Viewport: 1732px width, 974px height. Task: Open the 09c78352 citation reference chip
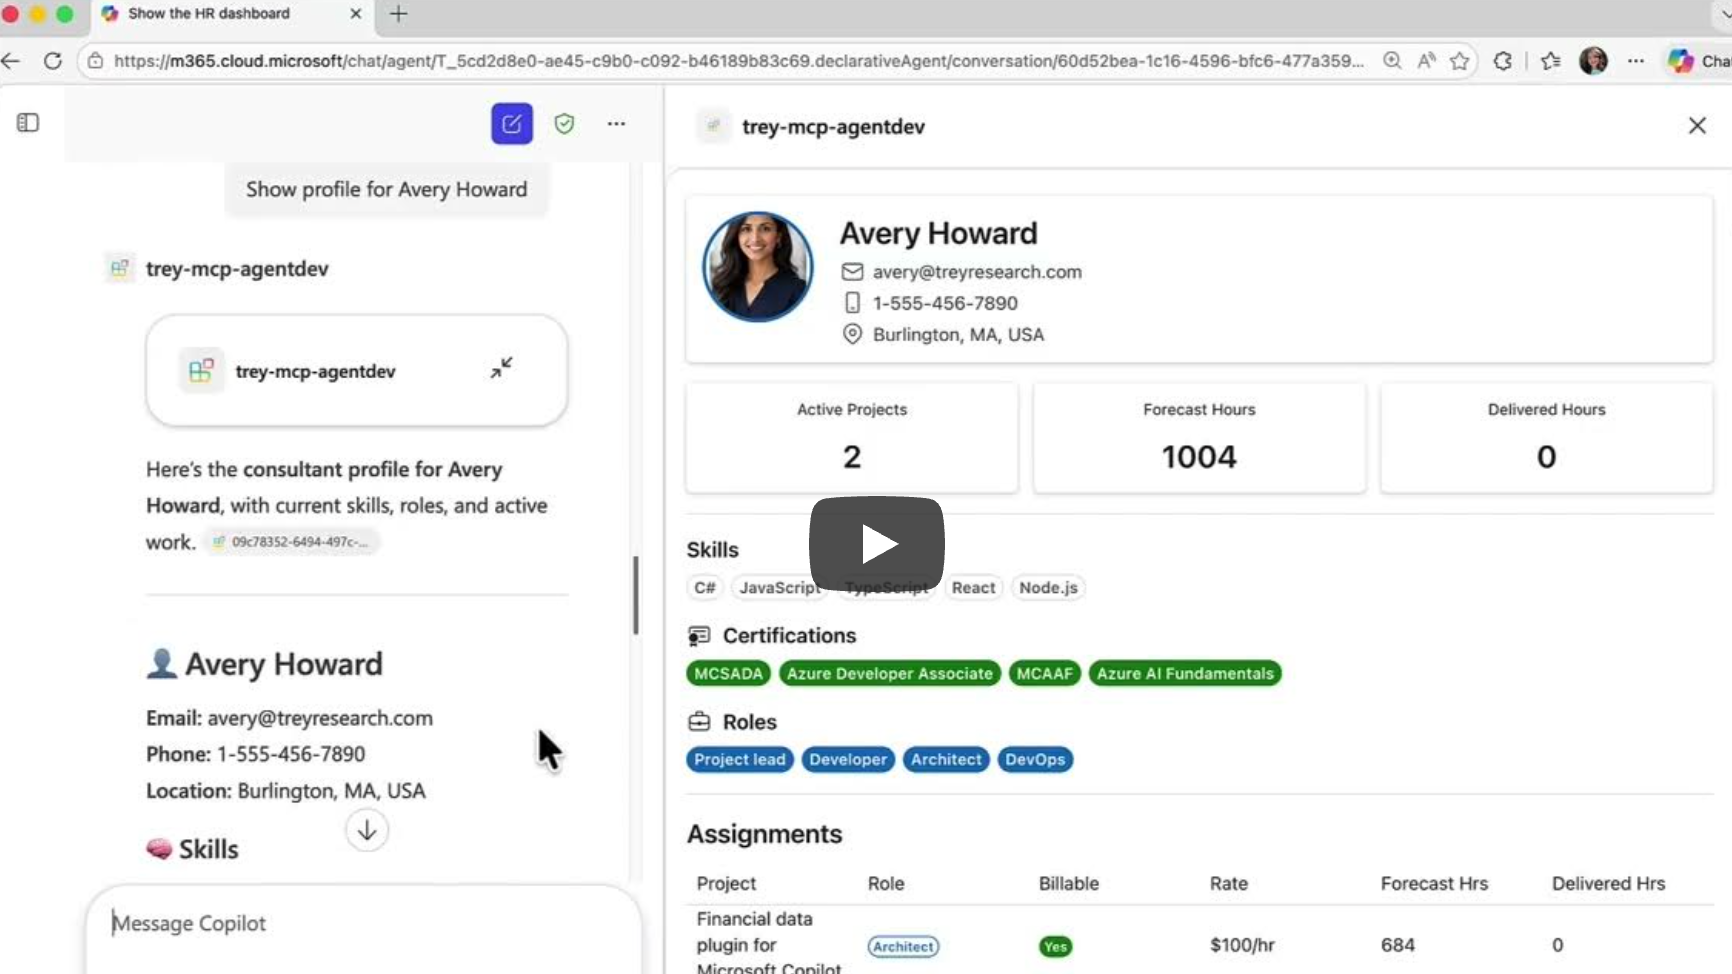click(292, 542)
